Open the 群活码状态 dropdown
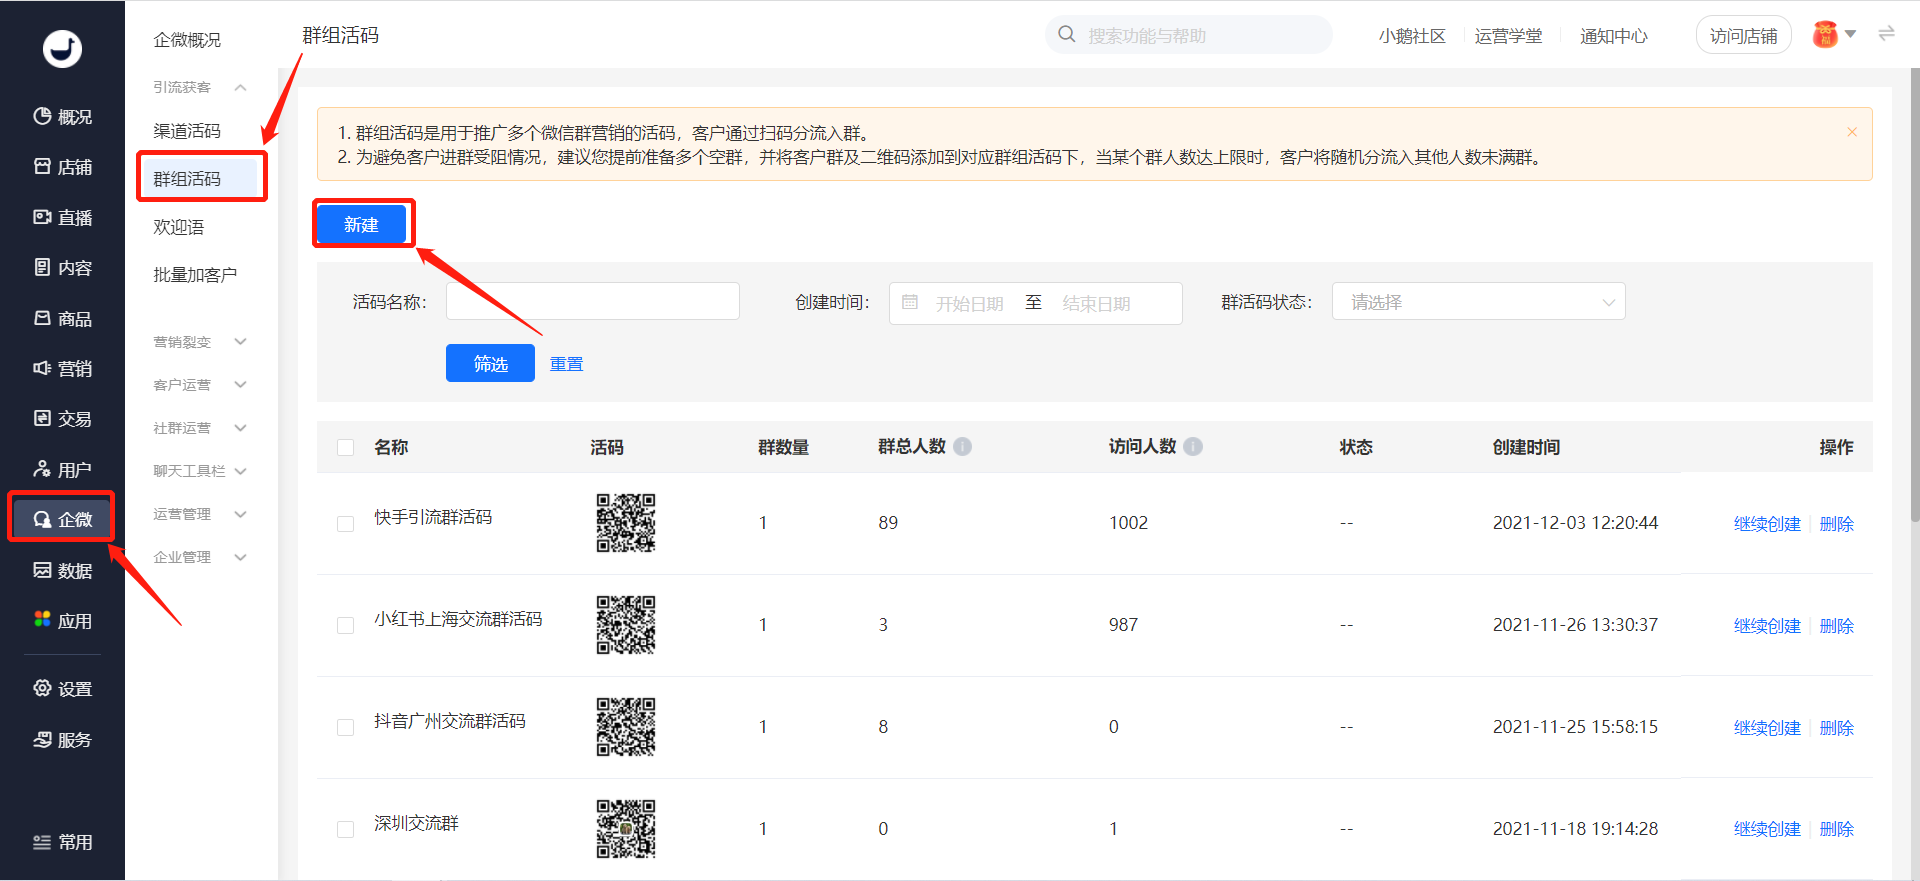The height and width of the screenshot is (881, 1920). click(1478, 301)
